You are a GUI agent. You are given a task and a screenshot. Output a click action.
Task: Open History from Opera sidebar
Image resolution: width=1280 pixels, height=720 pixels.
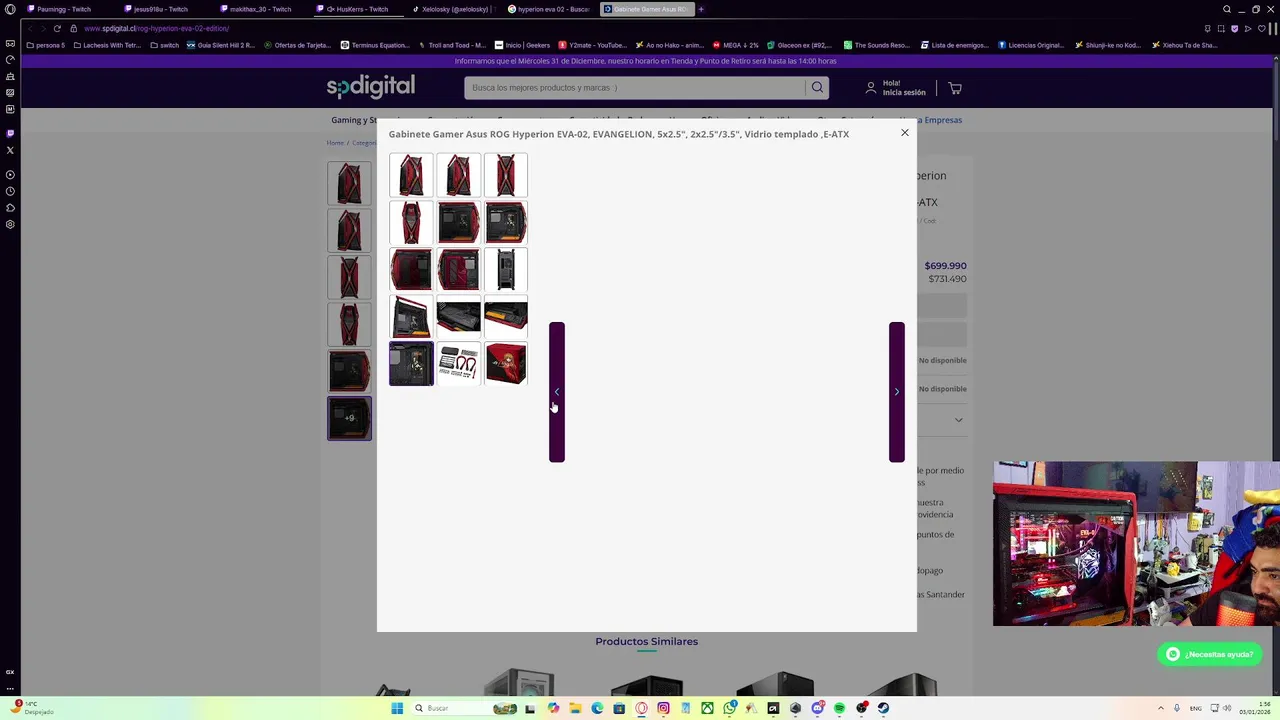pyautogui.click(x=10, y=191)
